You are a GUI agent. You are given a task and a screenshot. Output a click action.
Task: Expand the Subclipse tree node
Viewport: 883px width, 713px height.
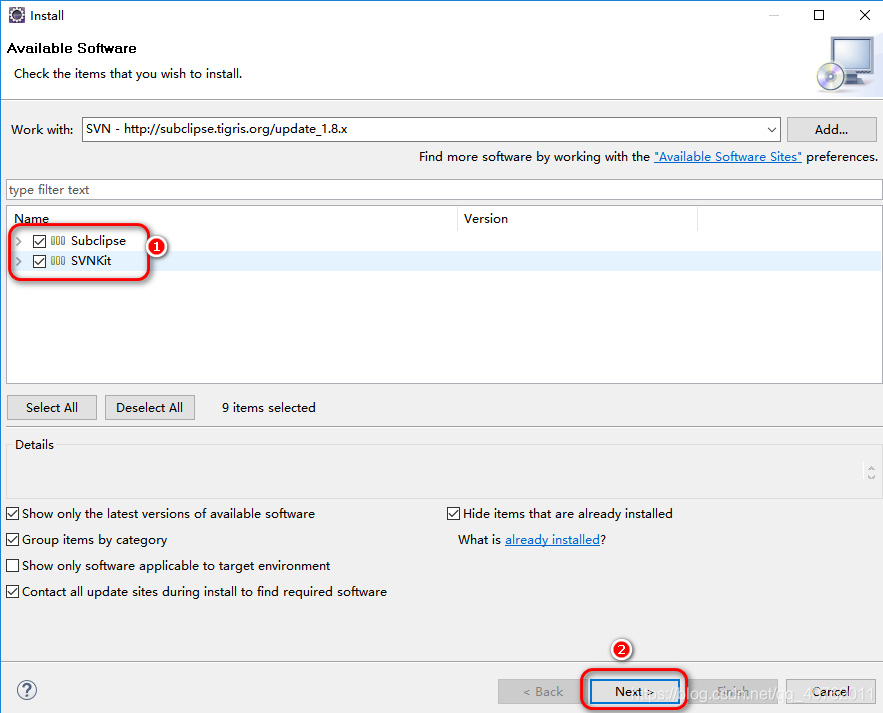pyautogui.click(x=19, y=241)
